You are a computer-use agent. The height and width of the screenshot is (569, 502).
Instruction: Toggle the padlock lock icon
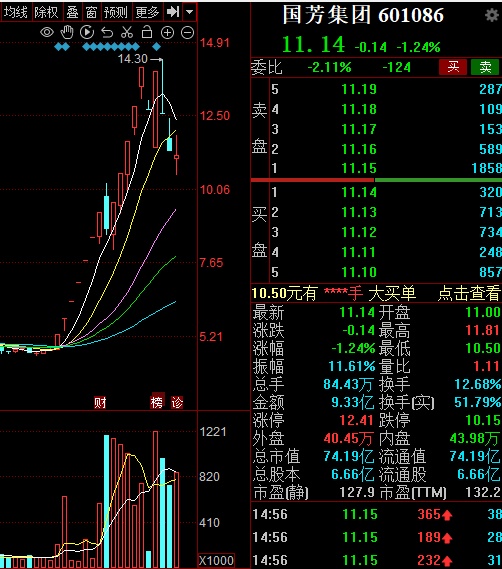click(x=147, y=32)
